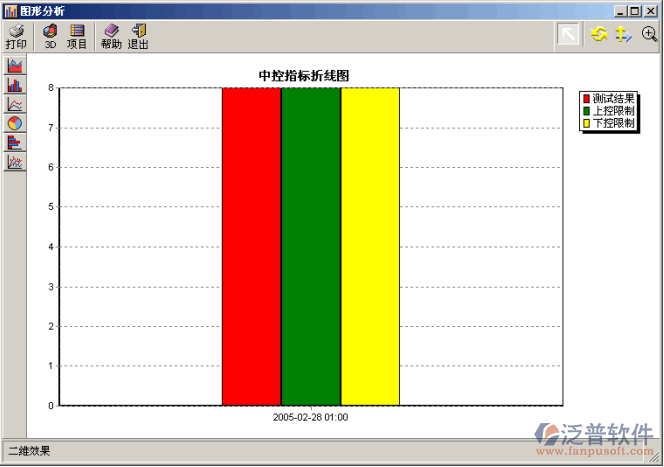Toggle the 3D view button
Viewport: 664px width, 467px height.
point(50,37)
